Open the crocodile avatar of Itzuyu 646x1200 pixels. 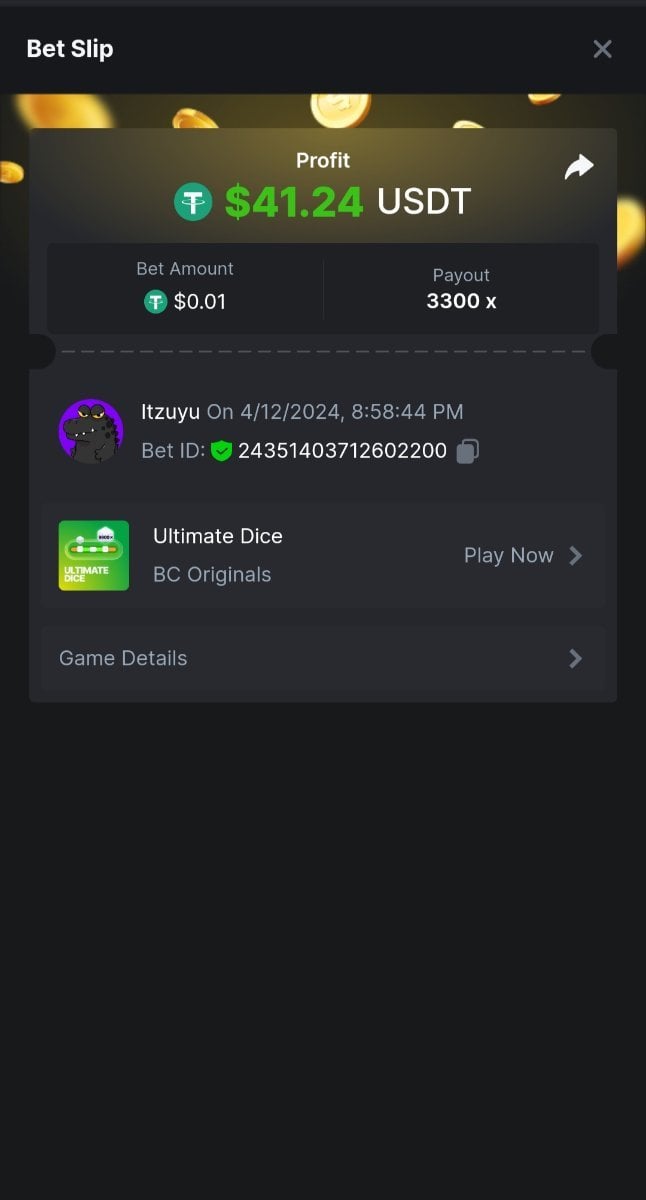(91, 431)
